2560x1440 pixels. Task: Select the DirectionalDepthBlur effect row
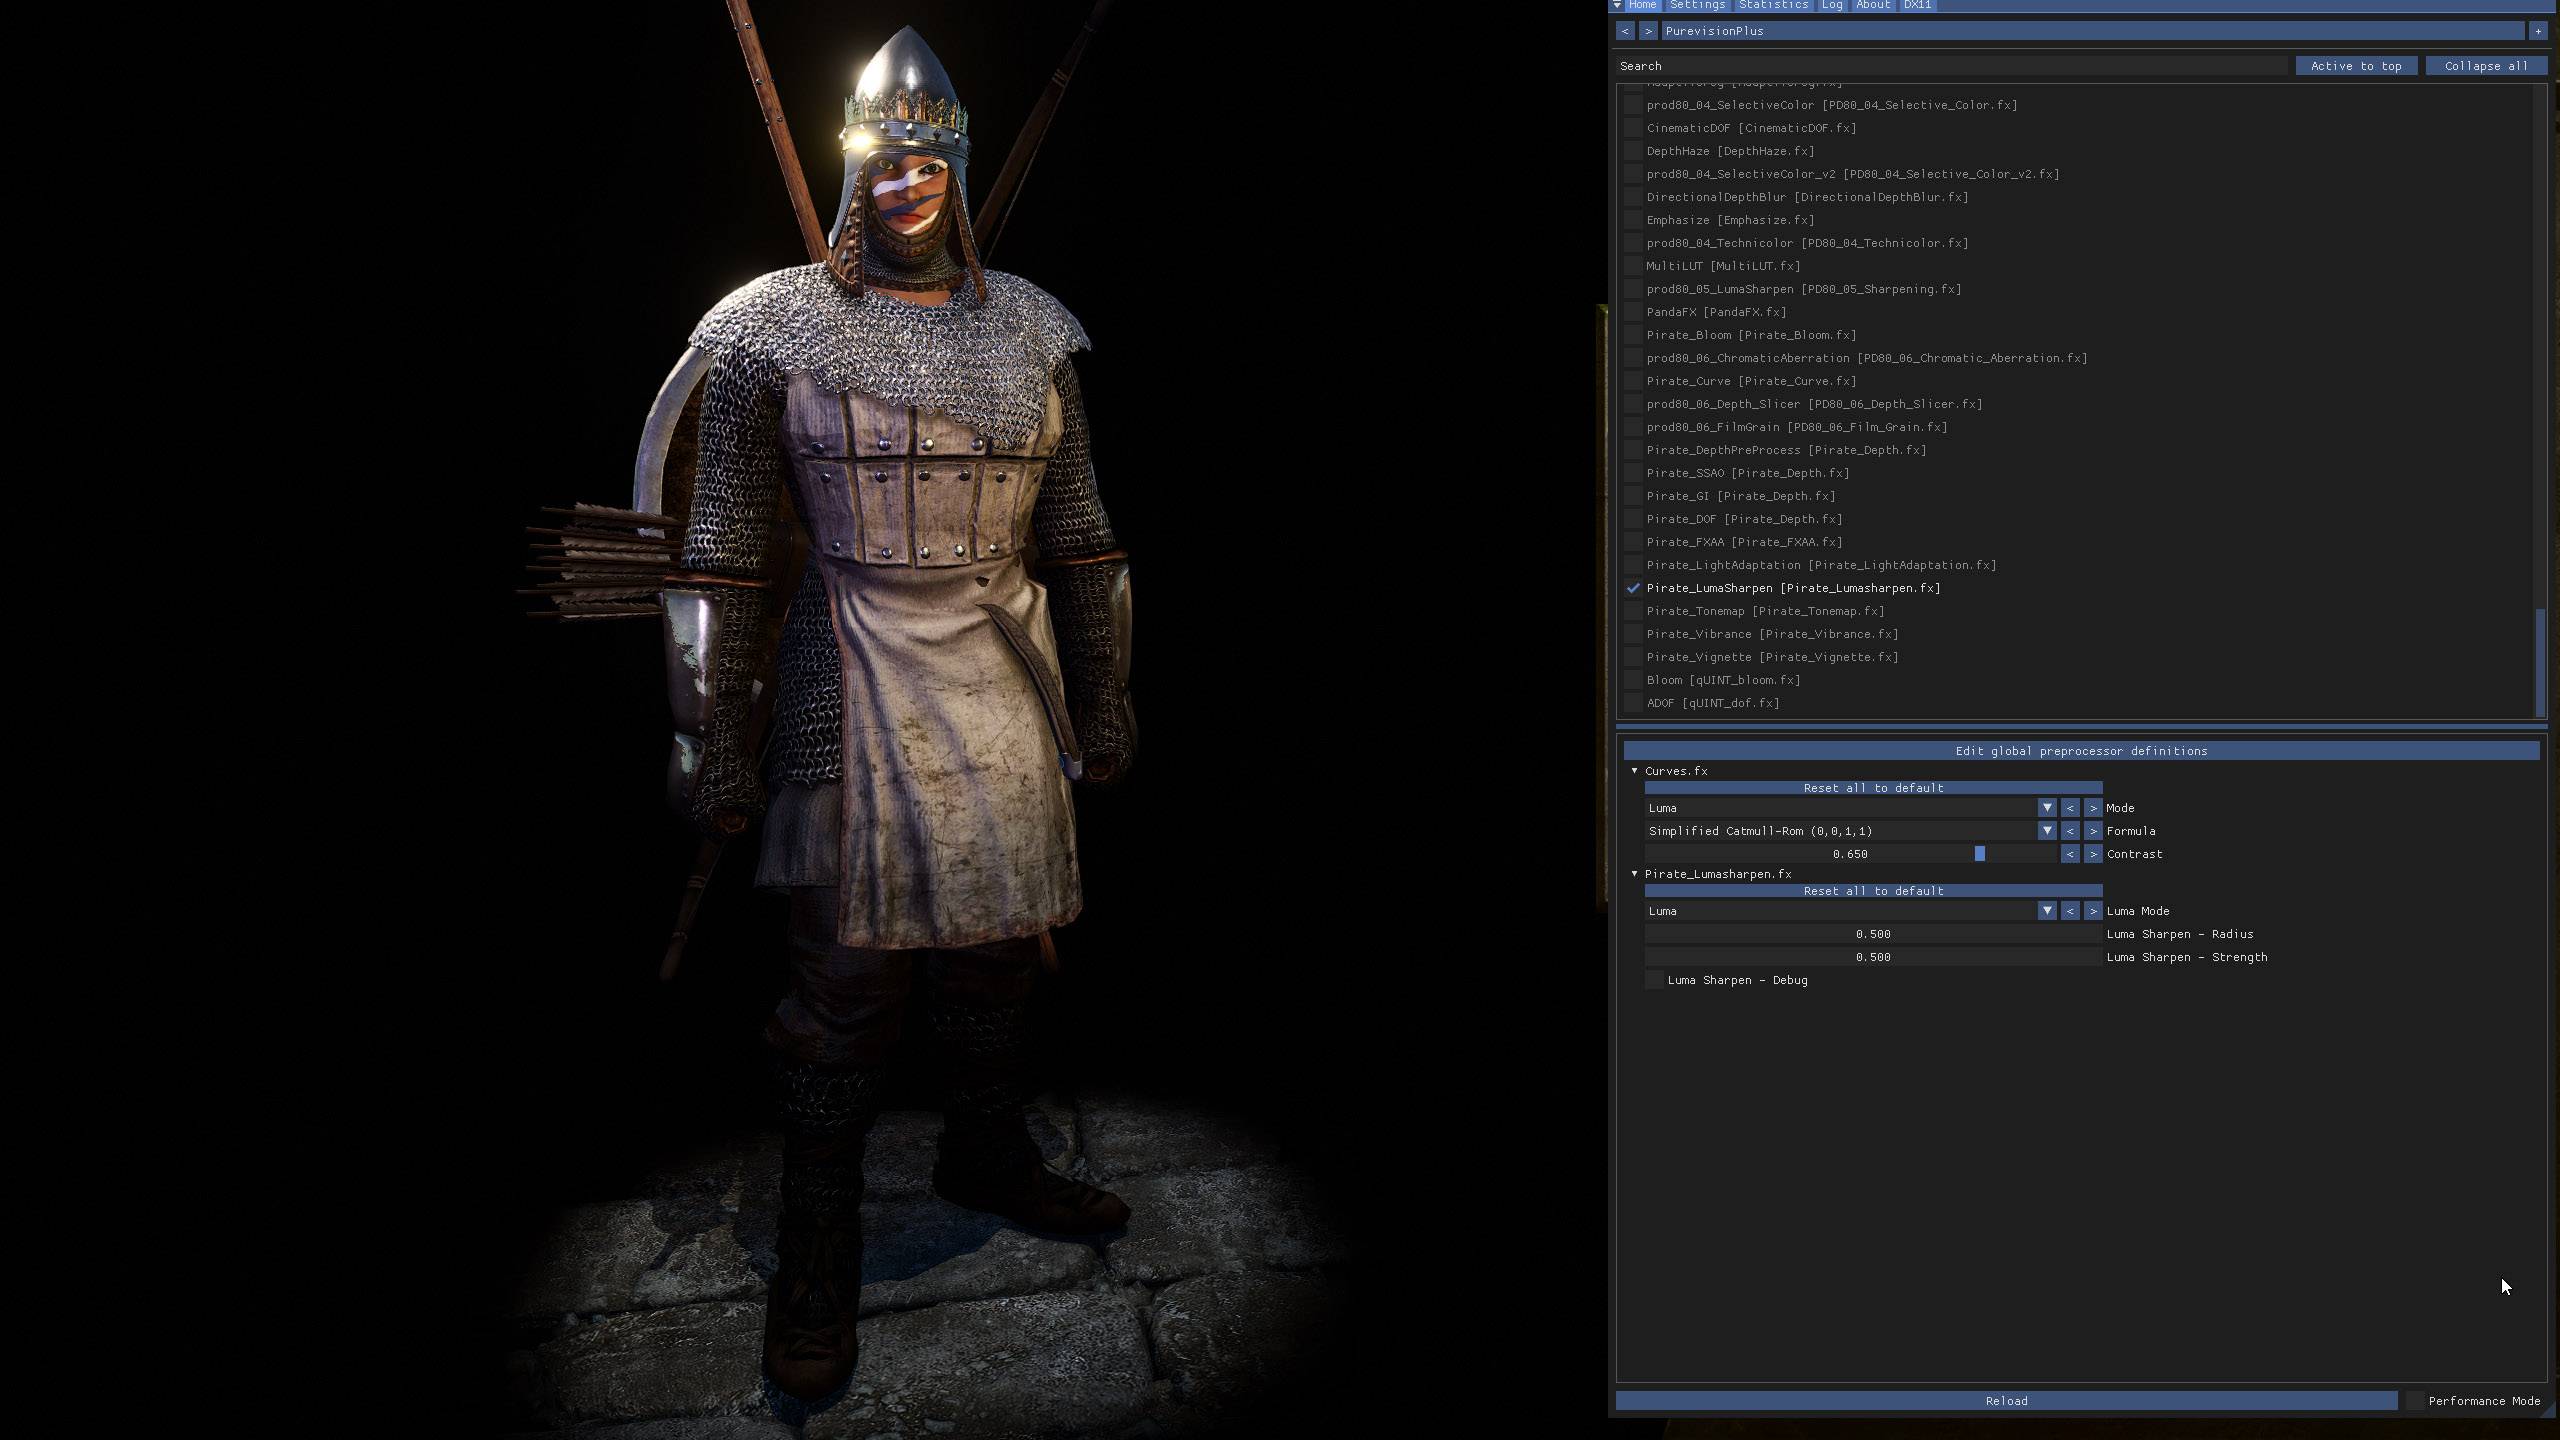click(x=1807, y=197)
